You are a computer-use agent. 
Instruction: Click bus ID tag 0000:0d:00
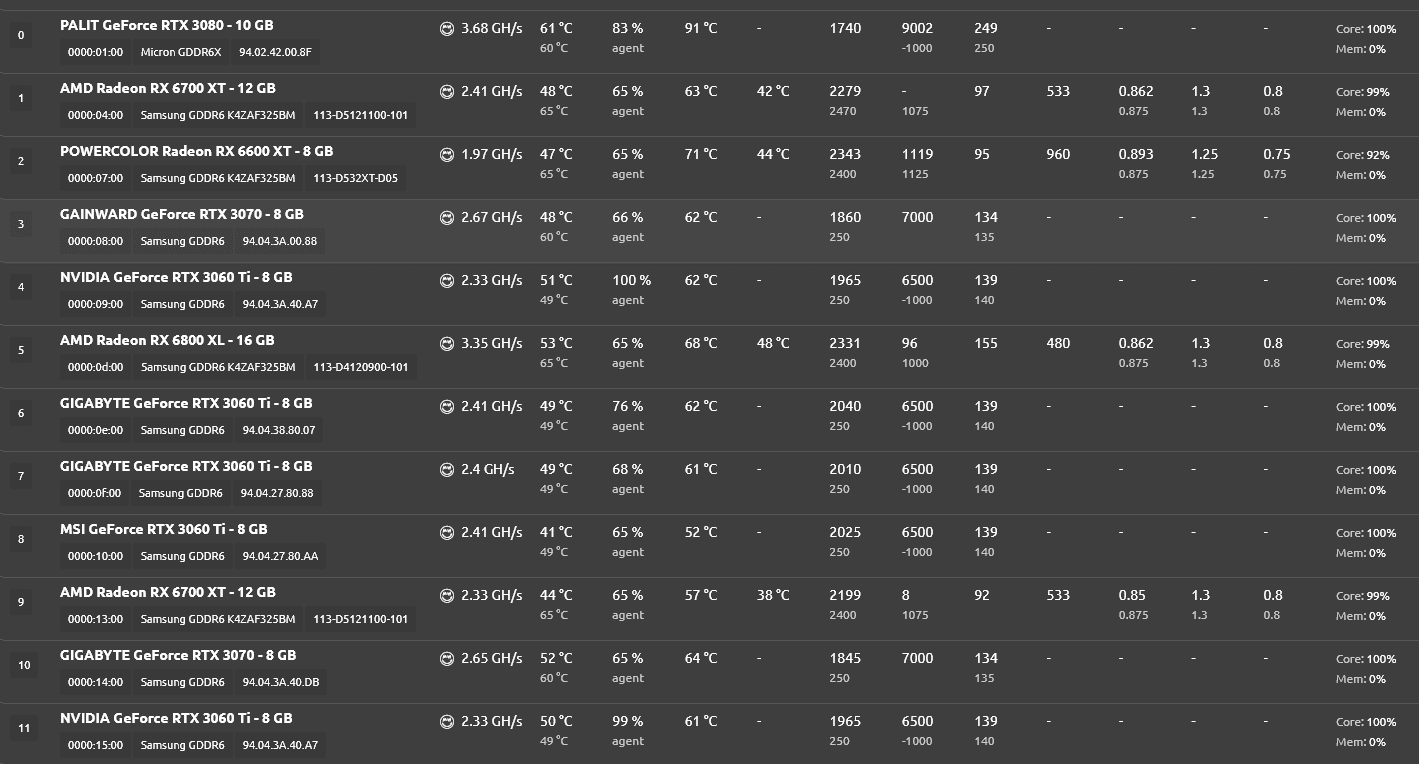(96, 367)
